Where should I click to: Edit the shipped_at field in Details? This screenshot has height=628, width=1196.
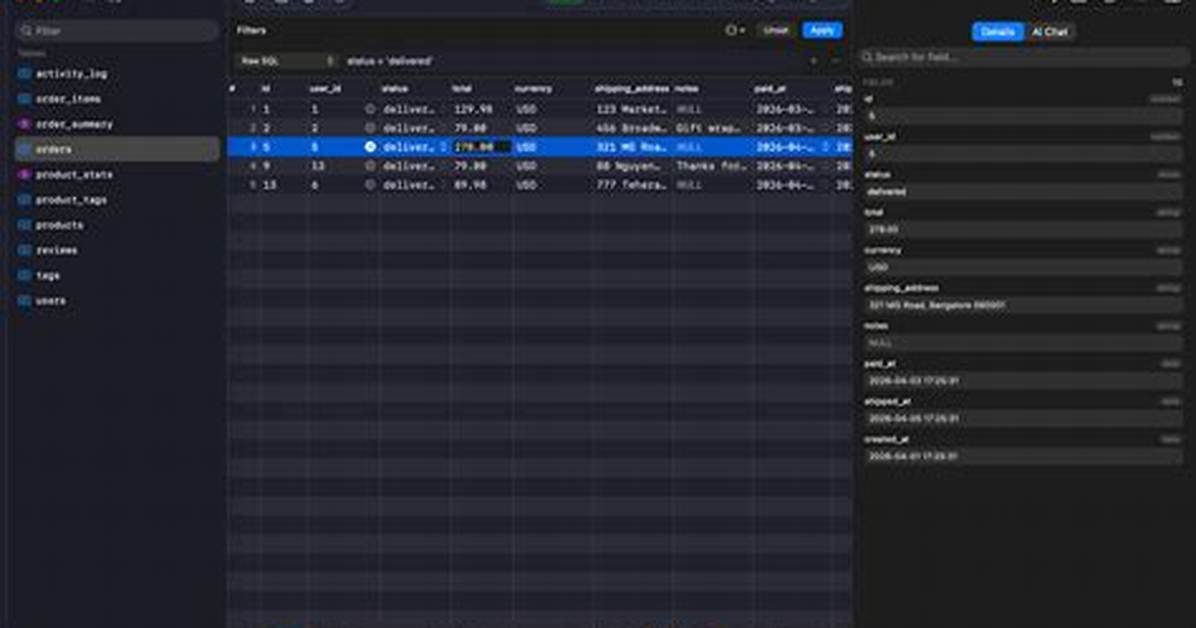pyautogui.click(x=1022, y=419)
